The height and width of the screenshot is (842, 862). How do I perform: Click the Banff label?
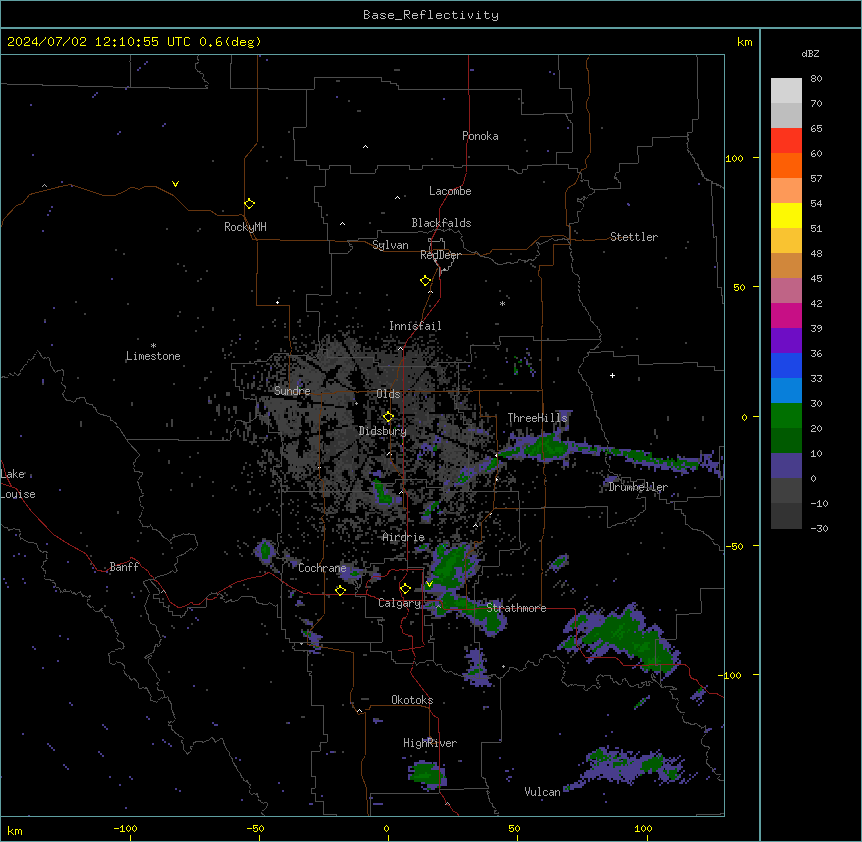click(124, 567)
